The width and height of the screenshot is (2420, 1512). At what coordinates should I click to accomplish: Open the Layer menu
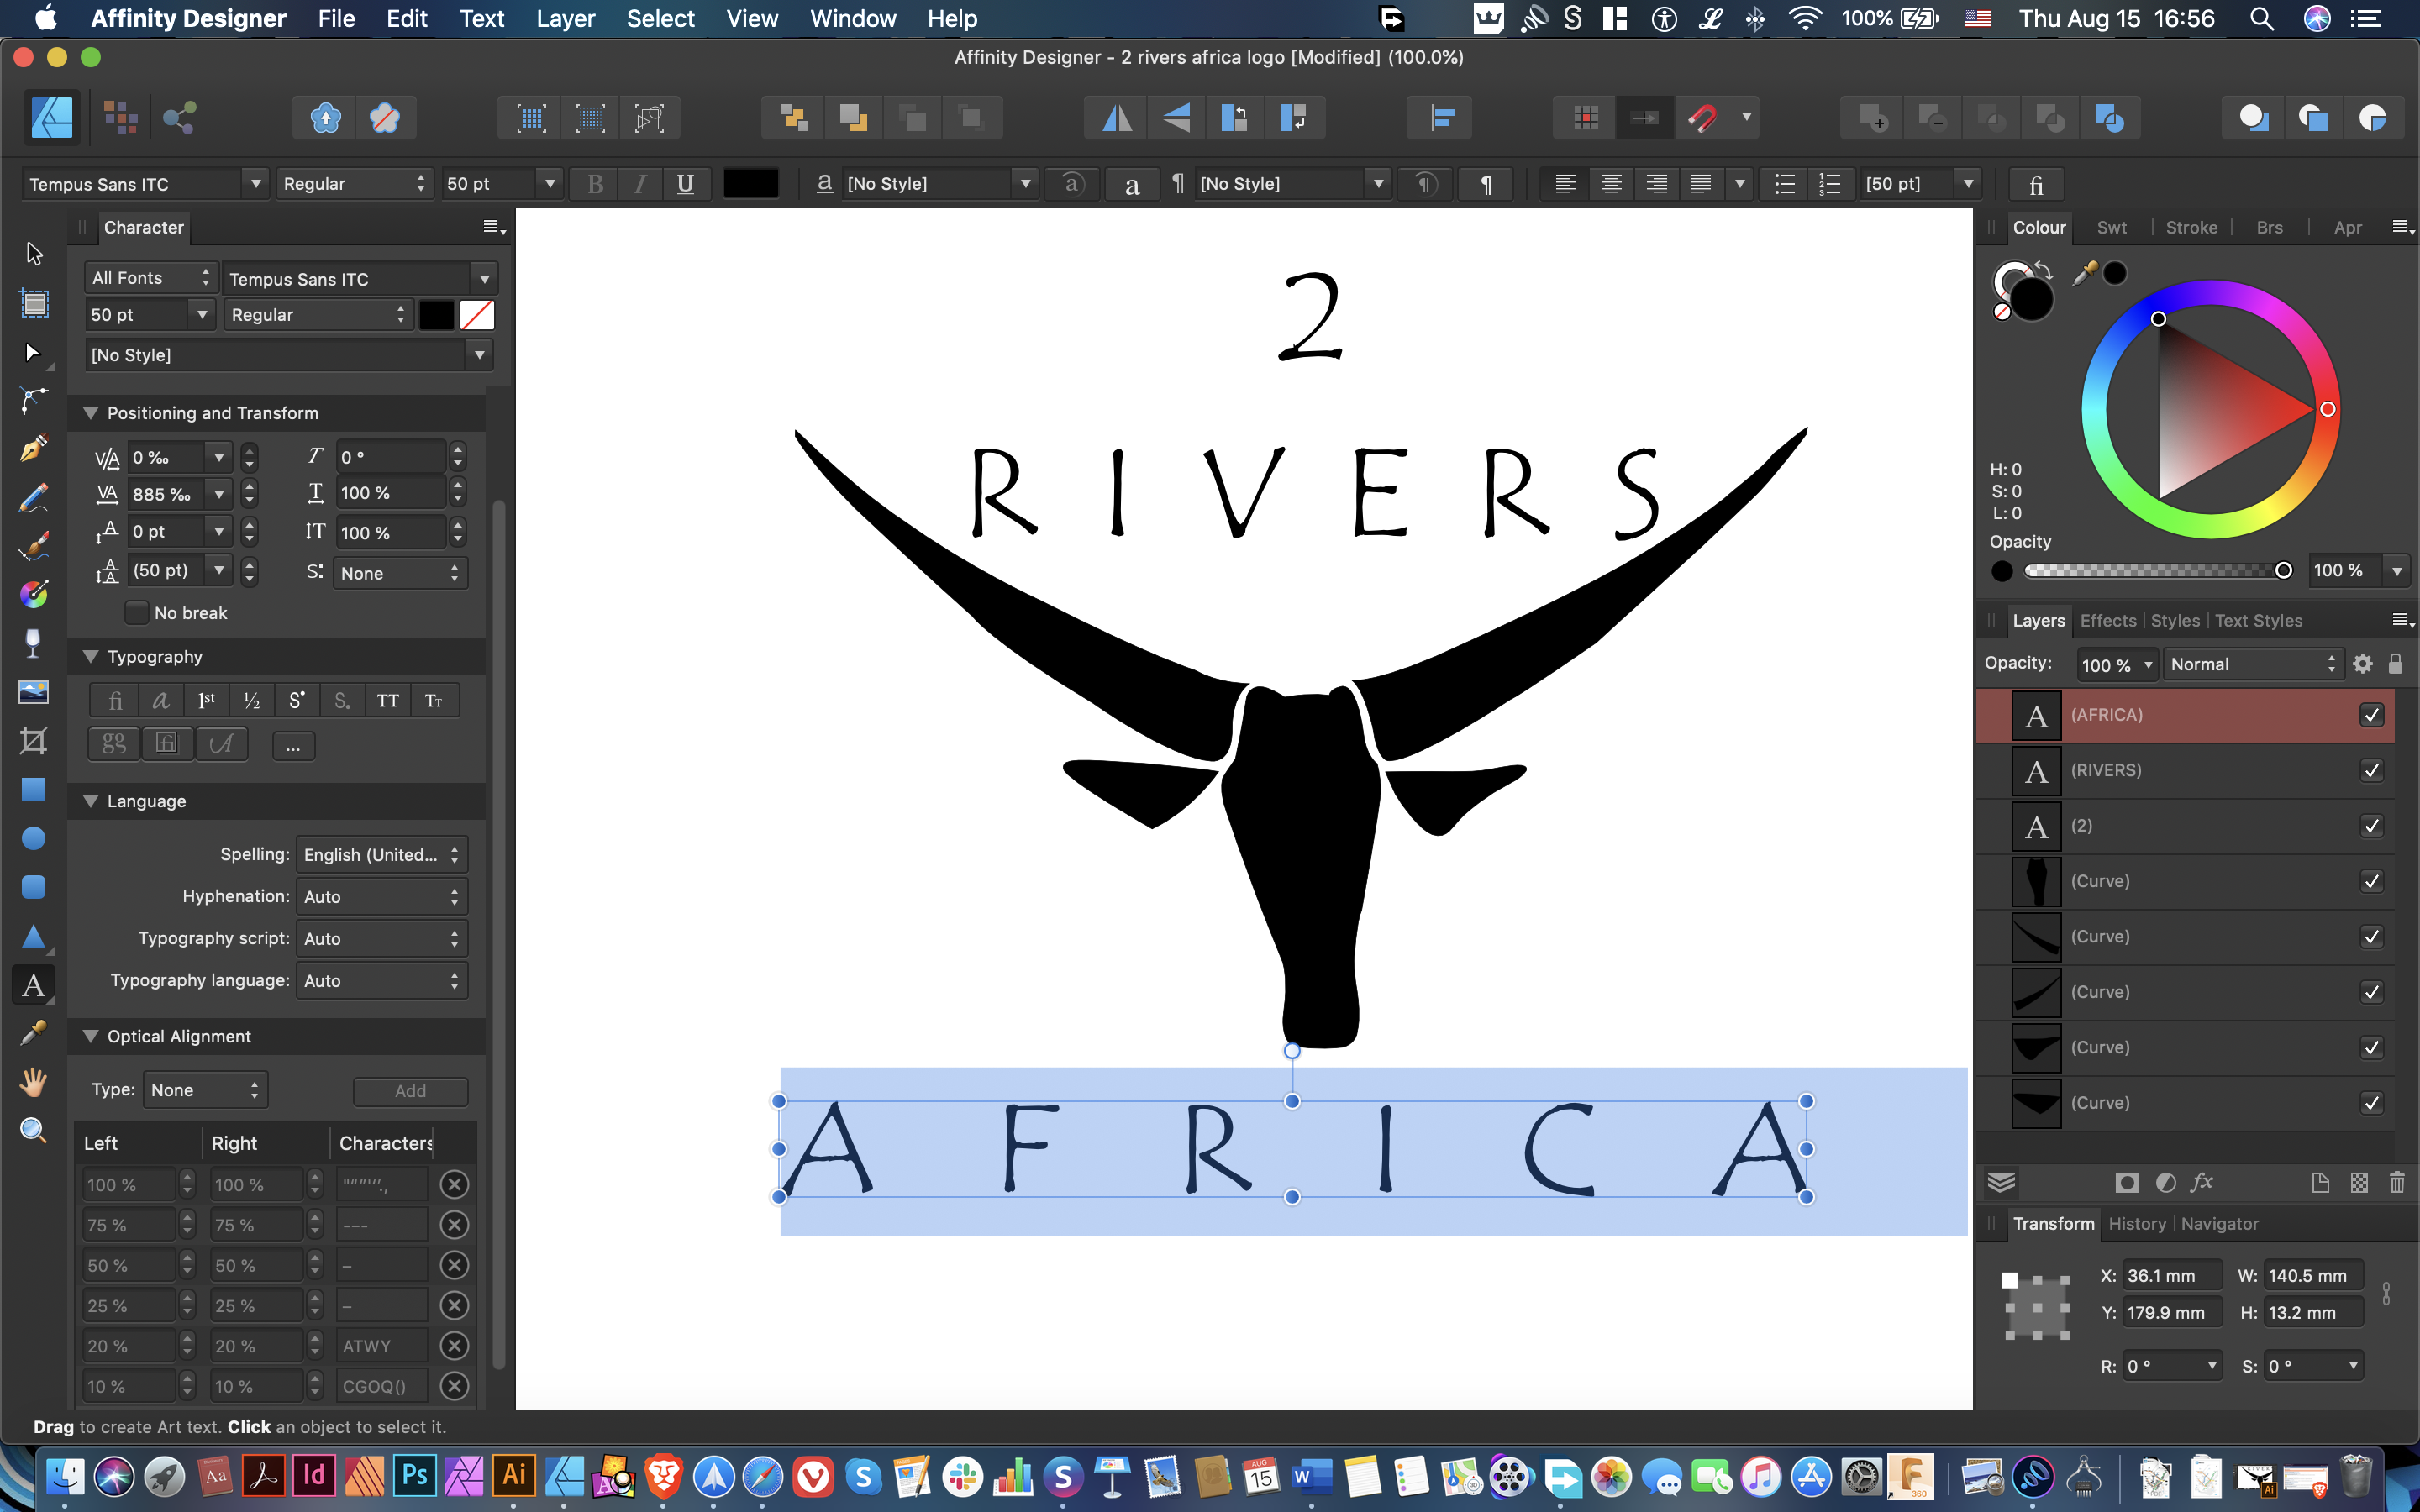point(565,18)
